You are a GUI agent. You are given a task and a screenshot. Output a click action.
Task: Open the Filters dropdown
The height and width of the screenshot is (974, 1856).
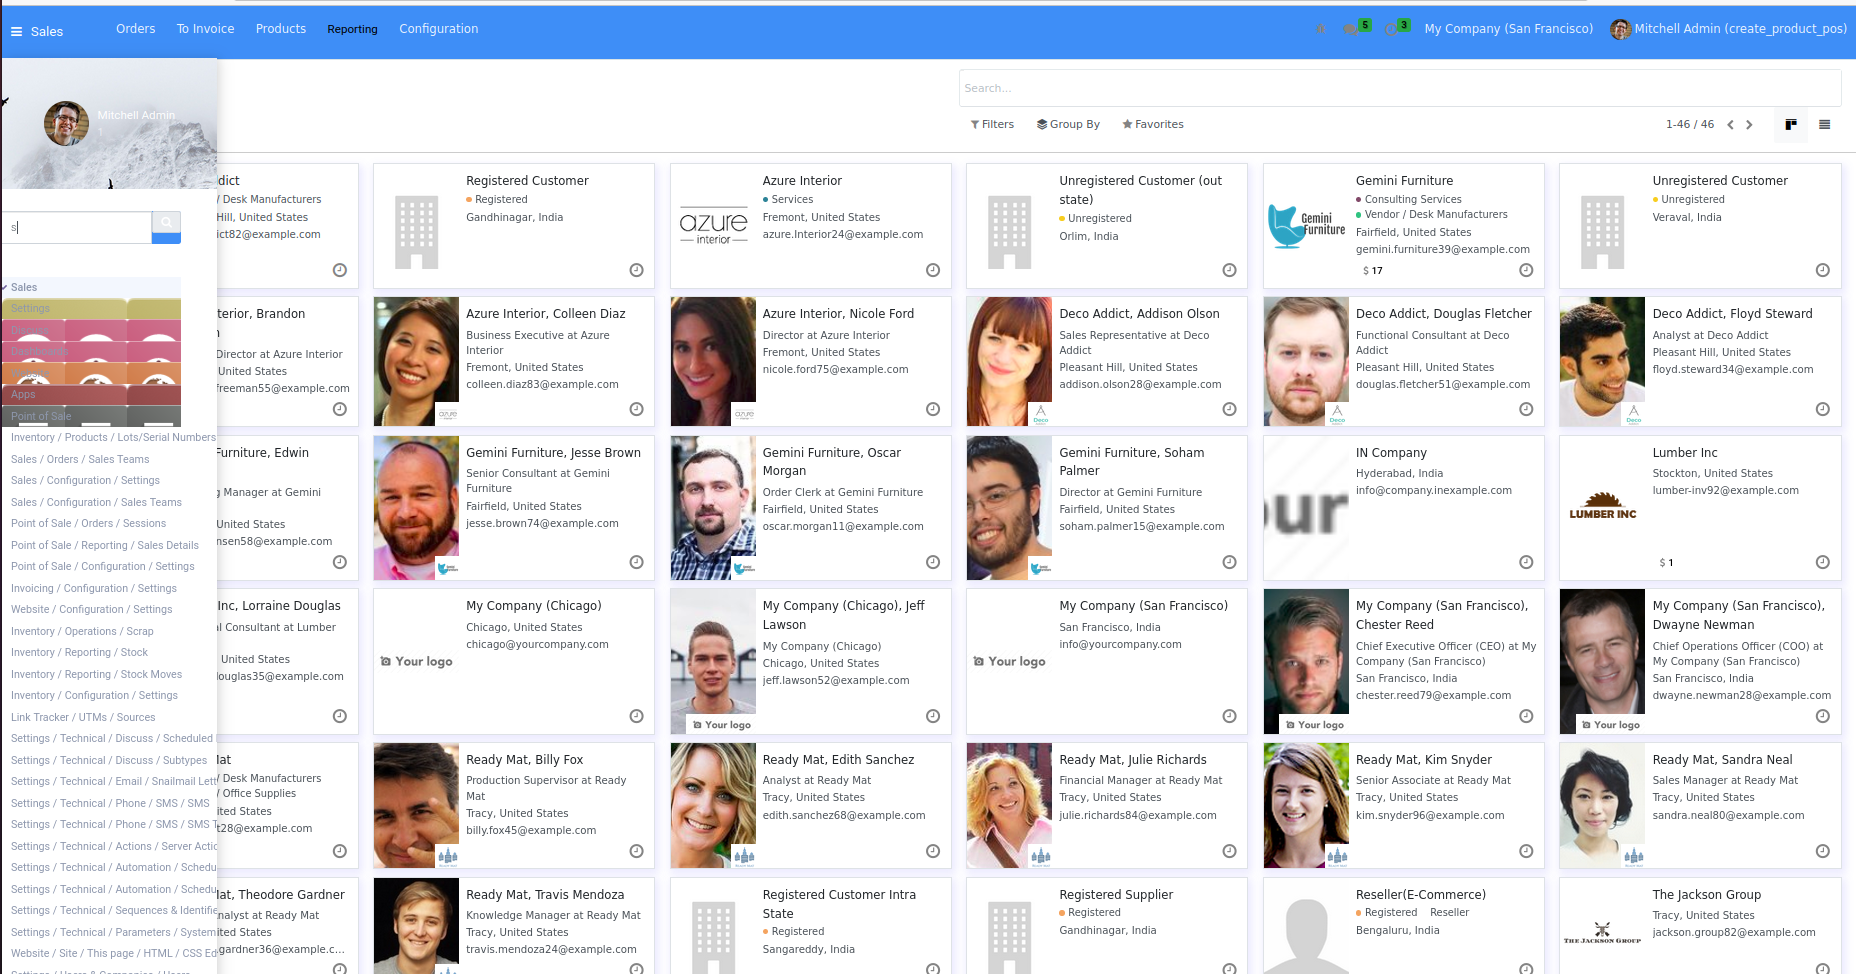pyautogui.click(x=992, y=125)
